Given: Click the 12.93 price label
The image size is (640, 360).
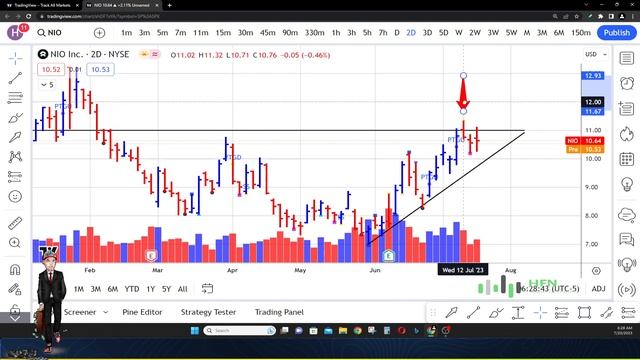Looking at the screenshot, I should point(593,76).
